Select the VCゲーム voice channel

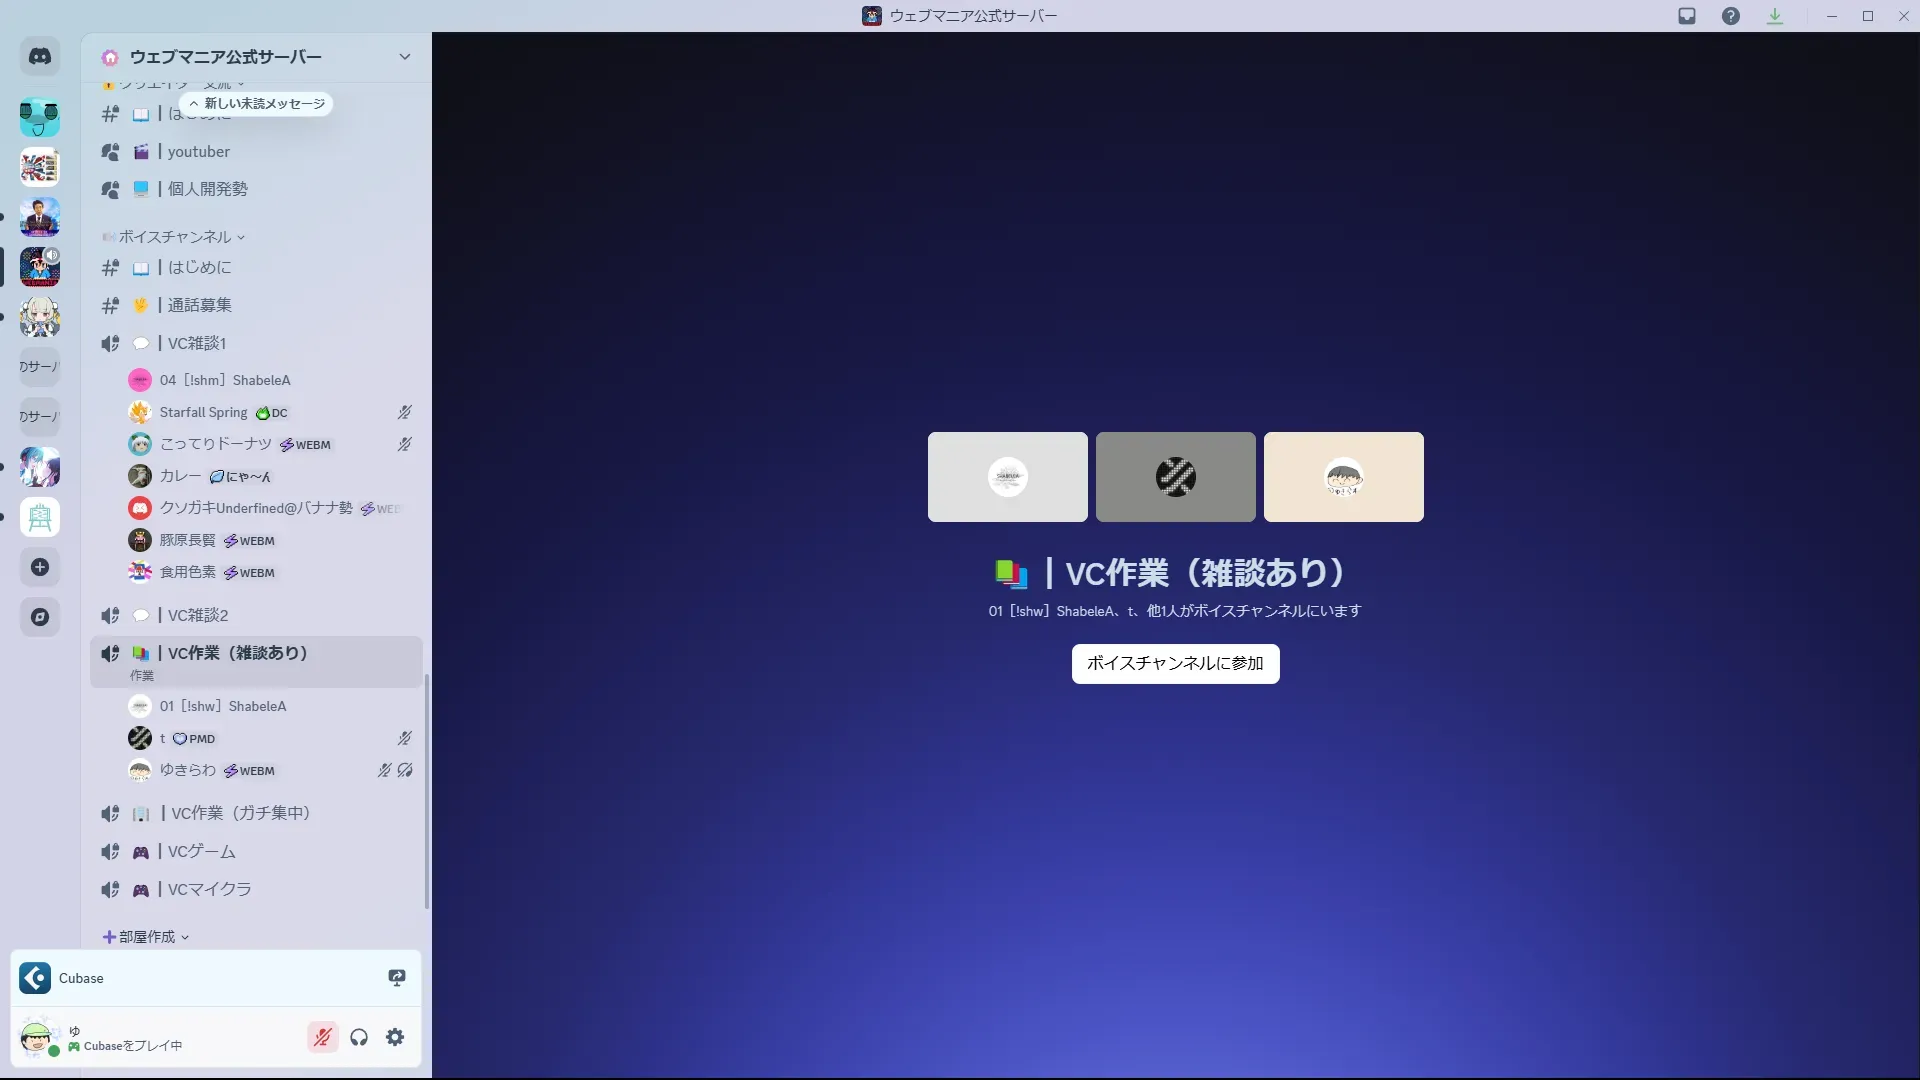click(202, 852)
